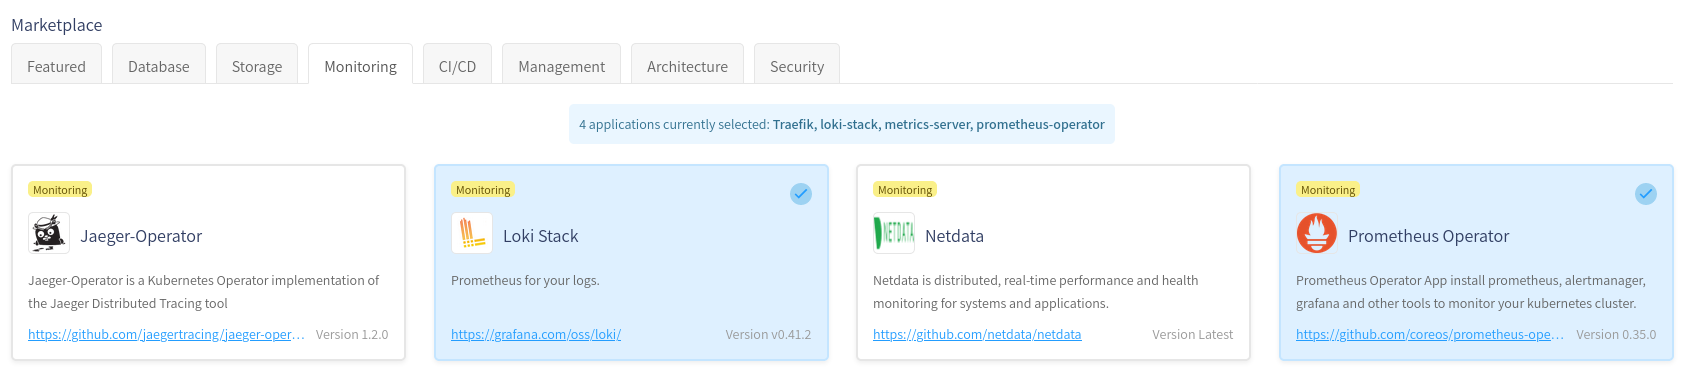1697x379 pixels.
Task: Click the Netdata description text
Action: (1035, 292)
